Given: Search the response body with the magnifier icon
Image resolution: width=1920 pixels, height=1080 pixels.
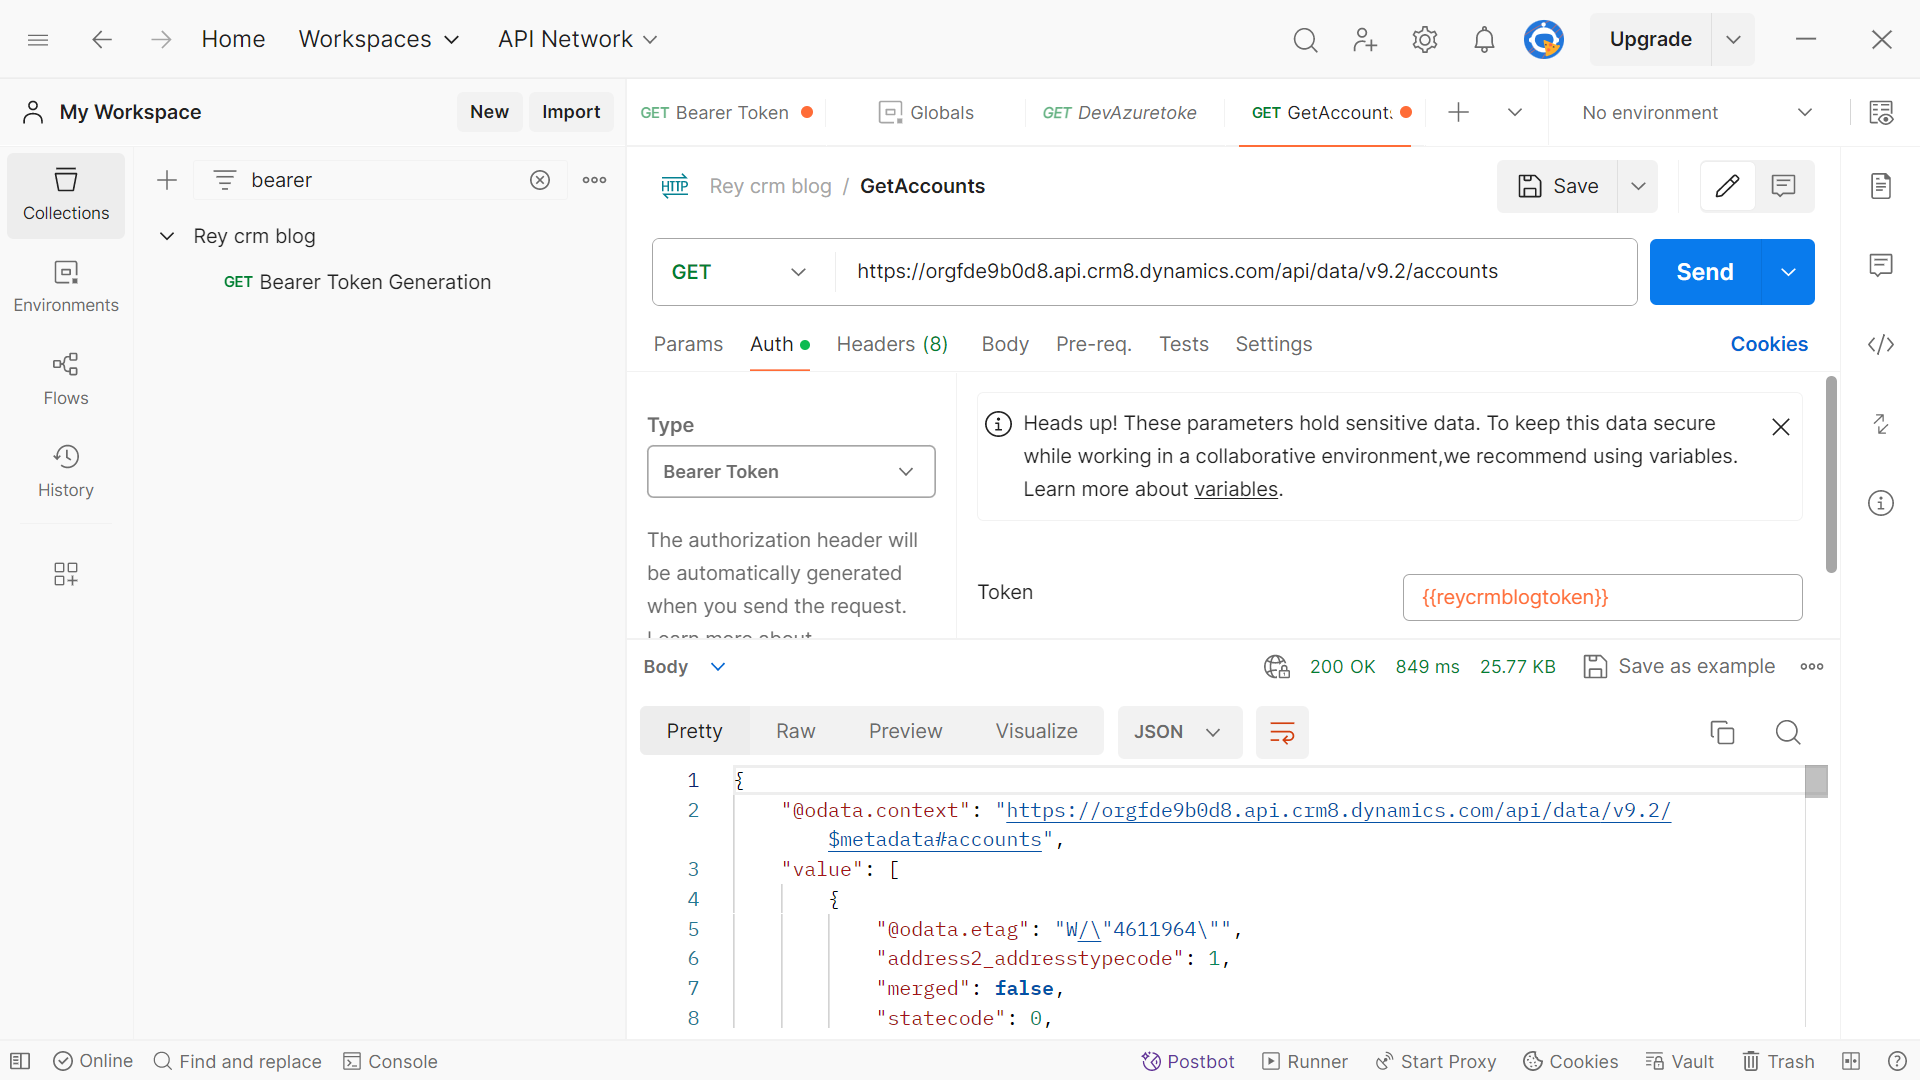Looking at the screenshot, I should coord(1788,732).
